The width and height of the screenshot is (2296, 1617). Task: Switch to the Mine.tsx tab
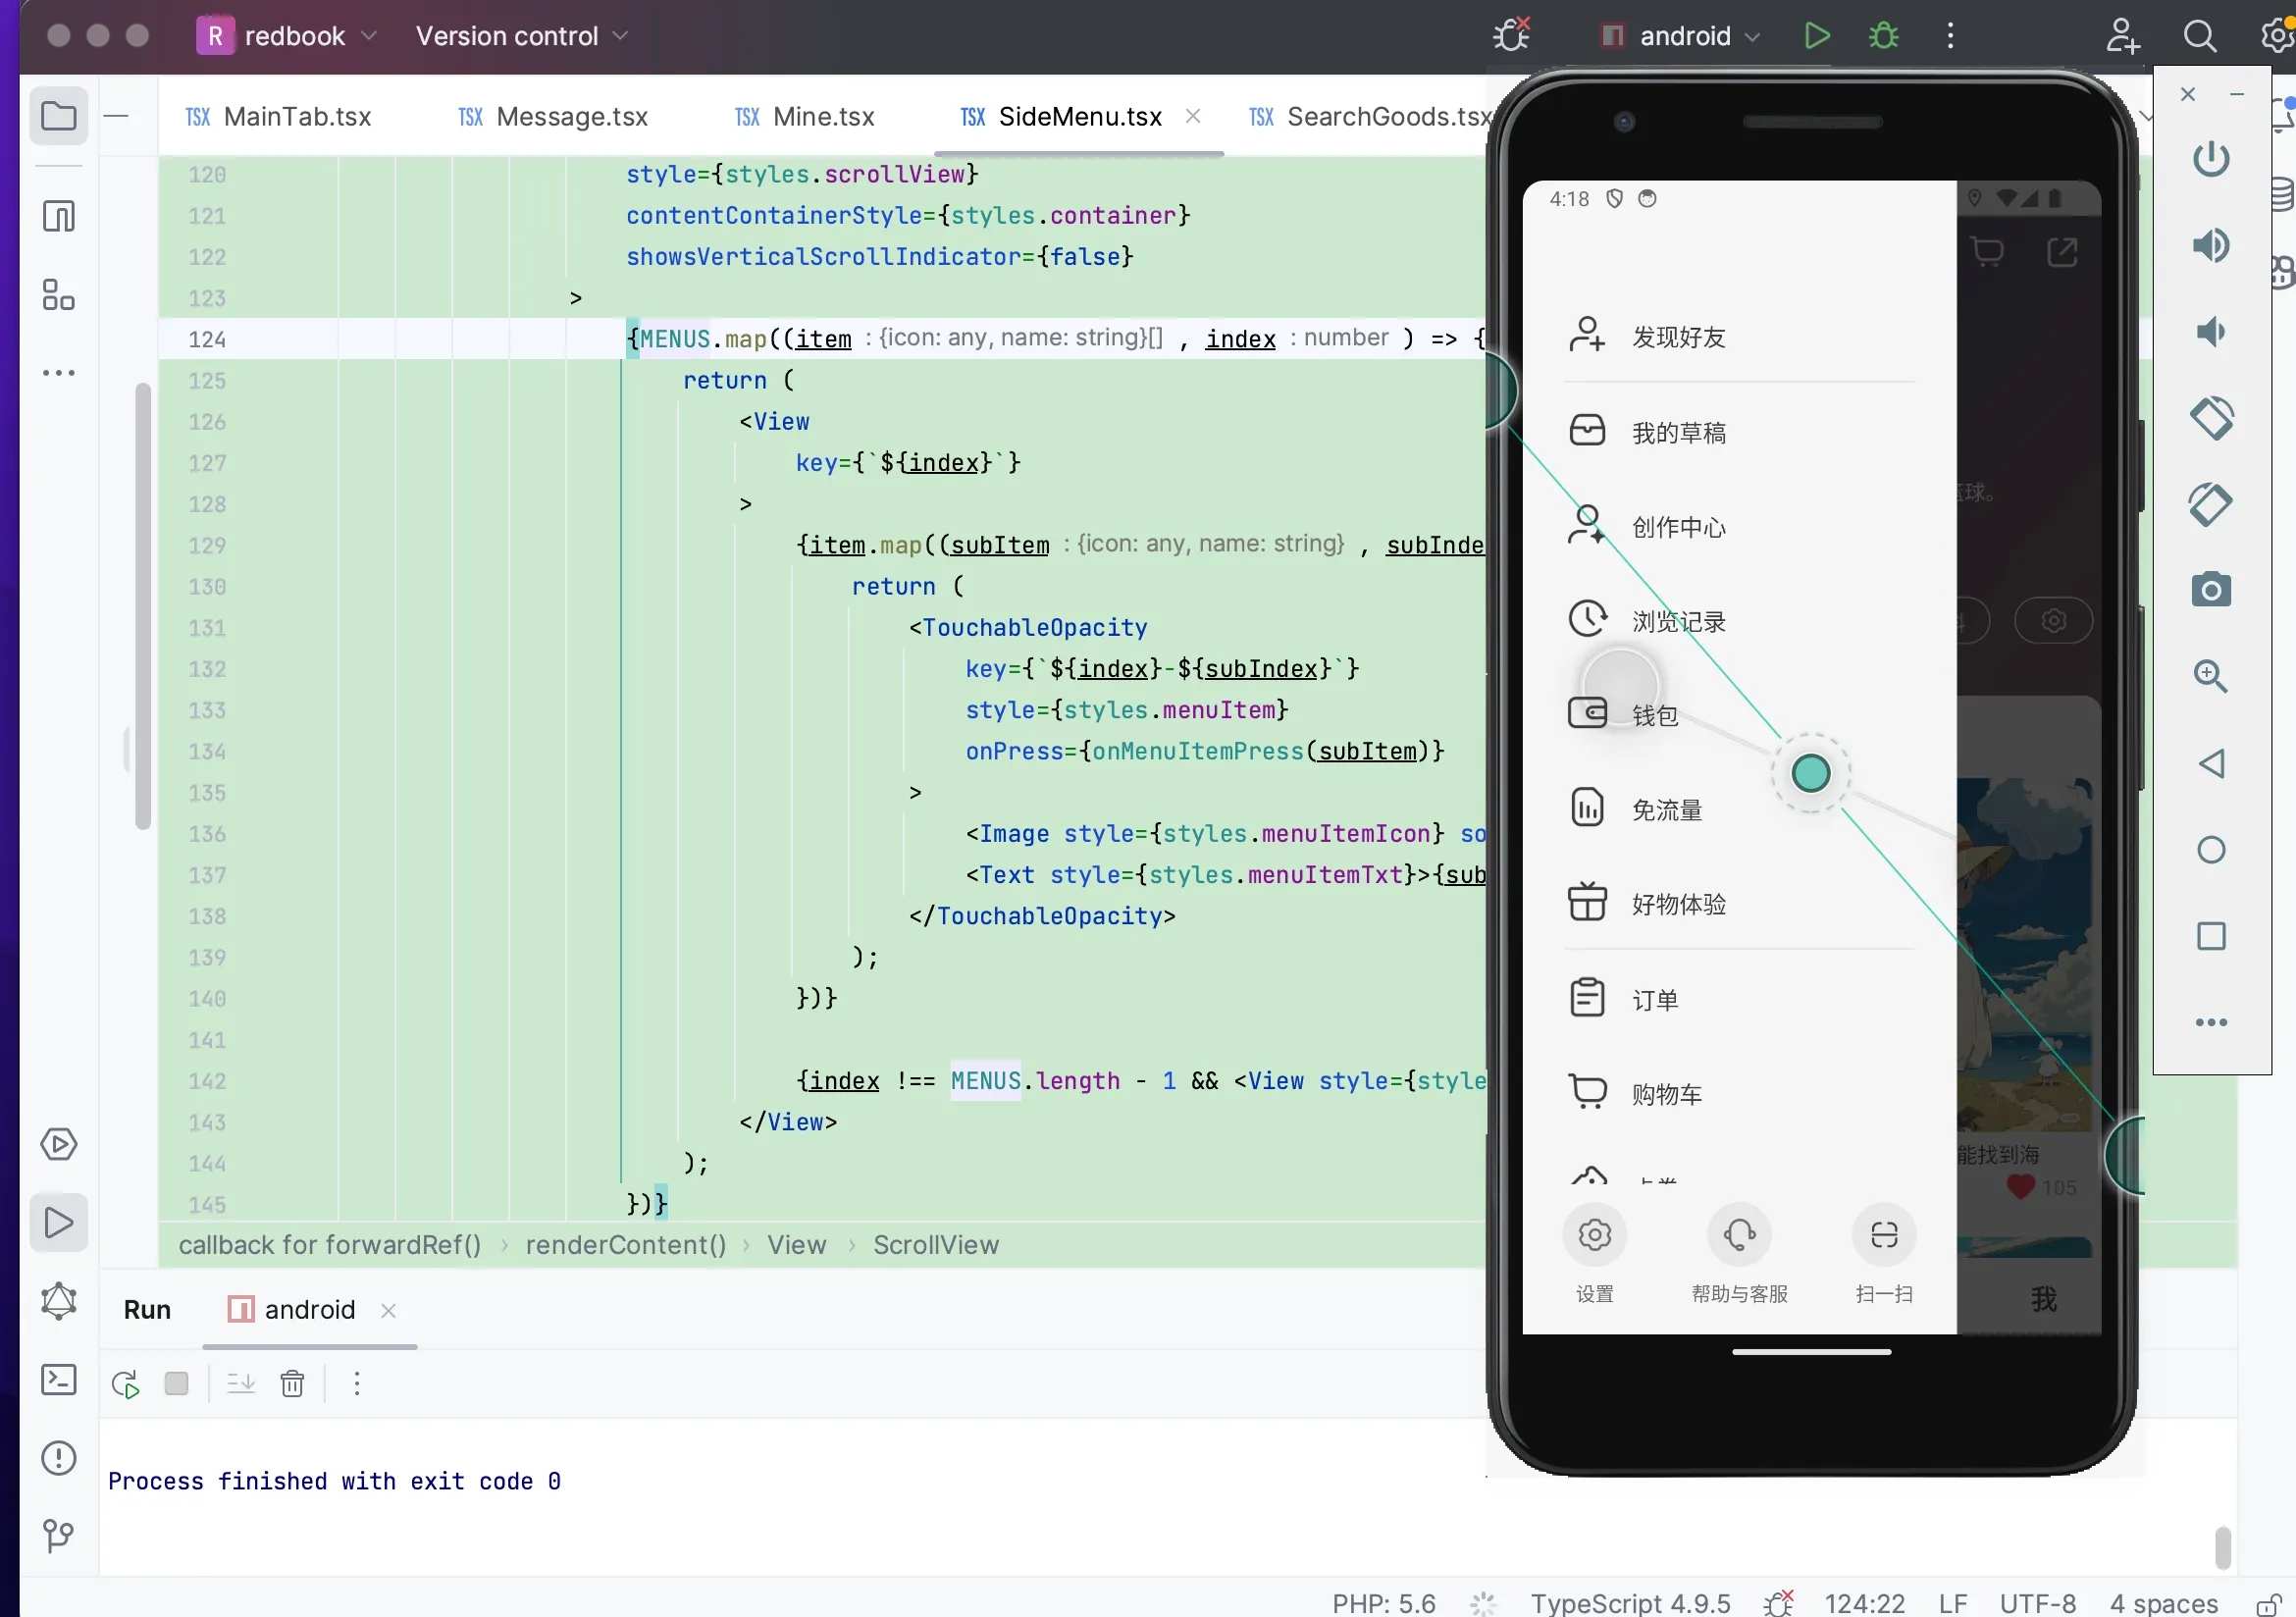click(805, 117)
